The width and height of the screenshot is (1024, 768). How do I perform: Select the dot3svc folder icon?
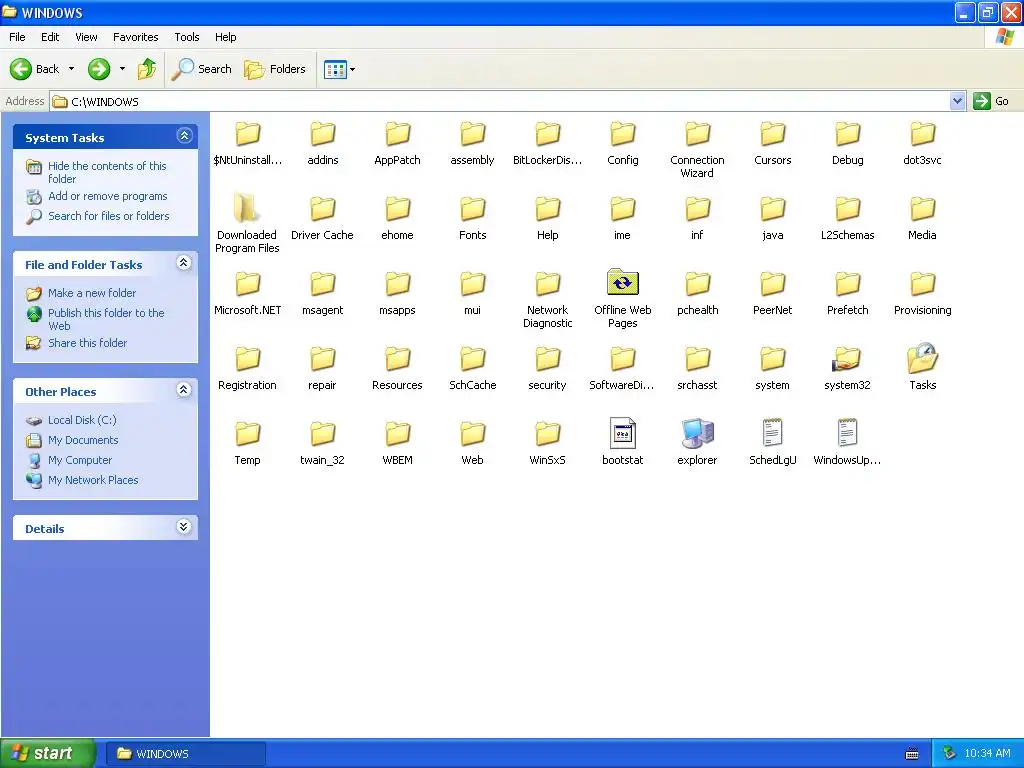(x=923, y=135)
